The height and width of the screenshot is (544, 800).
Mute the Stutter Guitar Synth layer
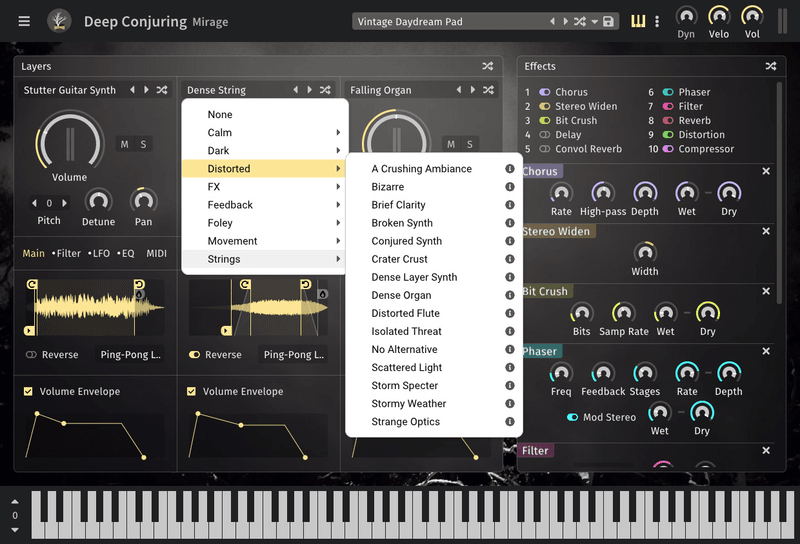tap(125, 144)
